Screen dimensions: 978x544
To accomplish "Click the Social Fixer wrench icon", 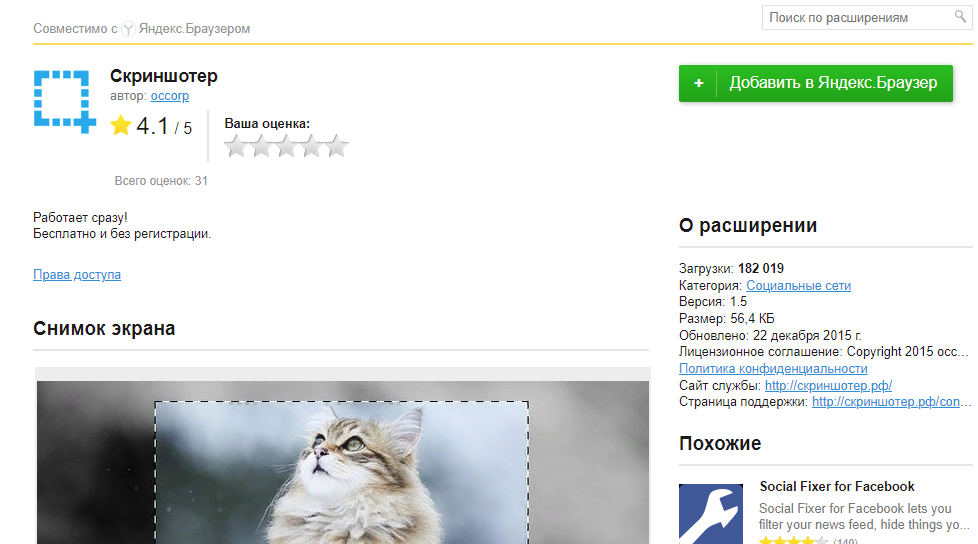I will 711,514.
